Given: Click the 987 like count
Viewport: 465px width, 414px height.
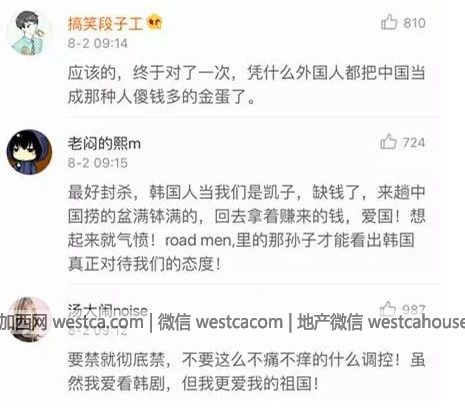Looking at the screenshot, I should (x=414, y=309).
